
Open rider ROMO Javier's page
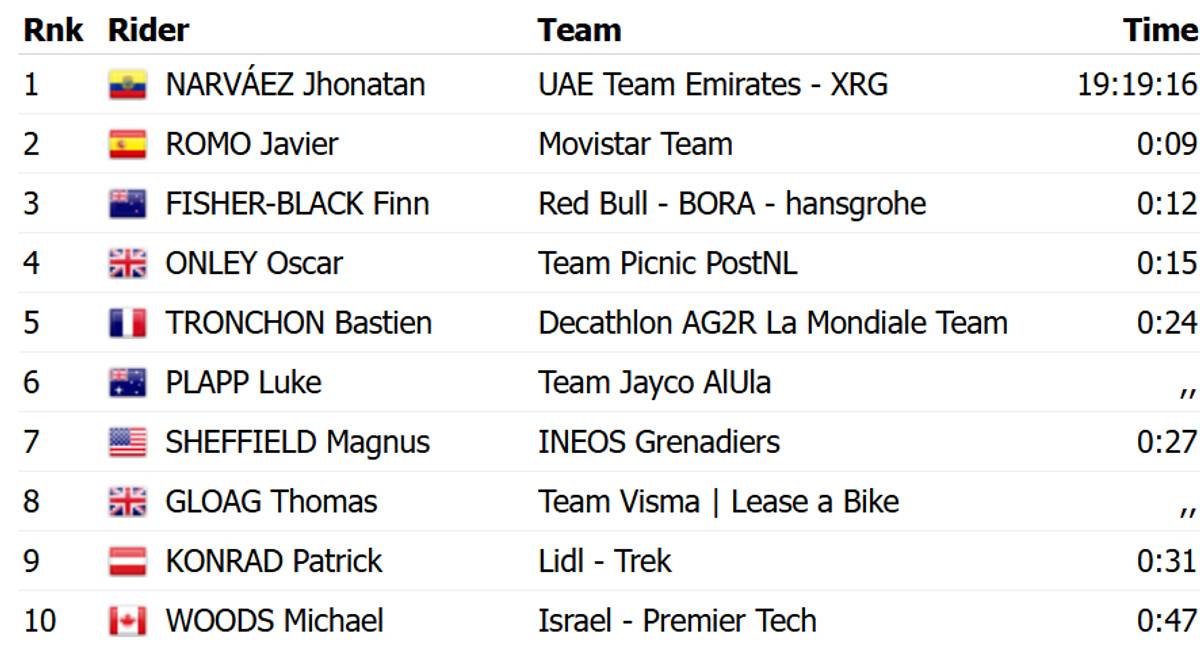point(251,144)
